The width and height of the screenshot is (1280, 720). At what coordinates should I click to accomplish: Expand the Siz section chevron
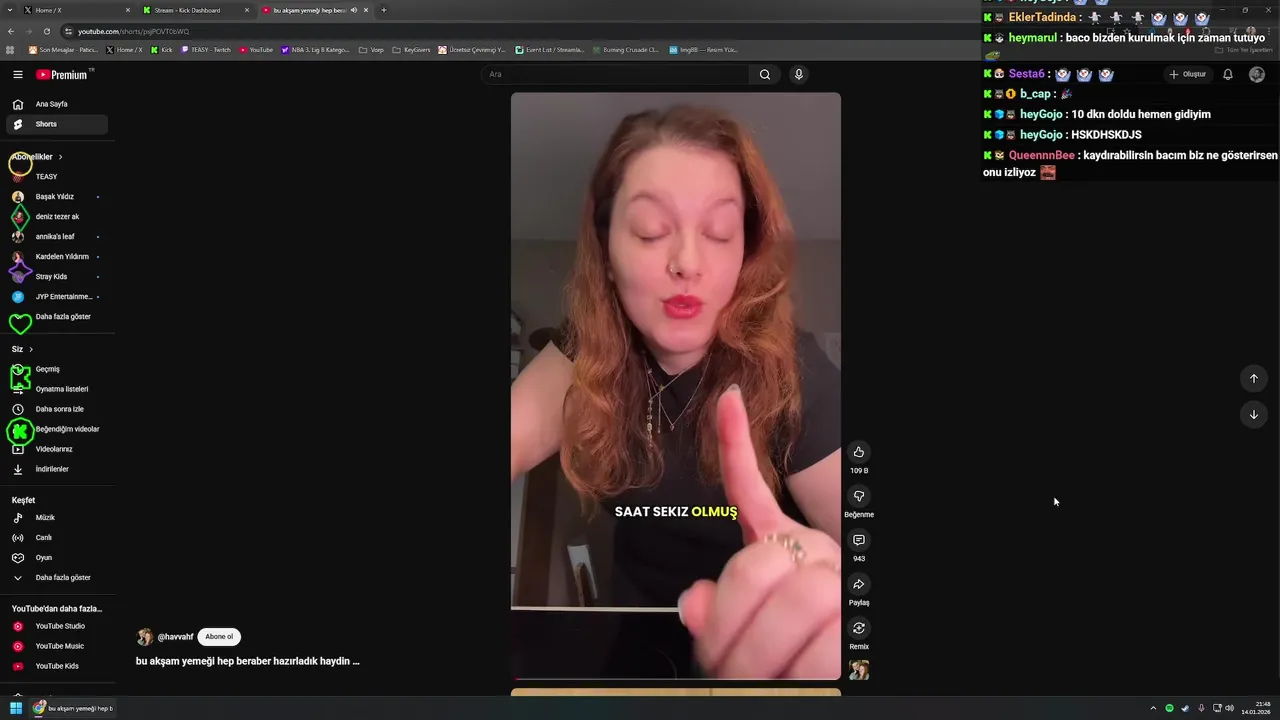pos(31,349)
